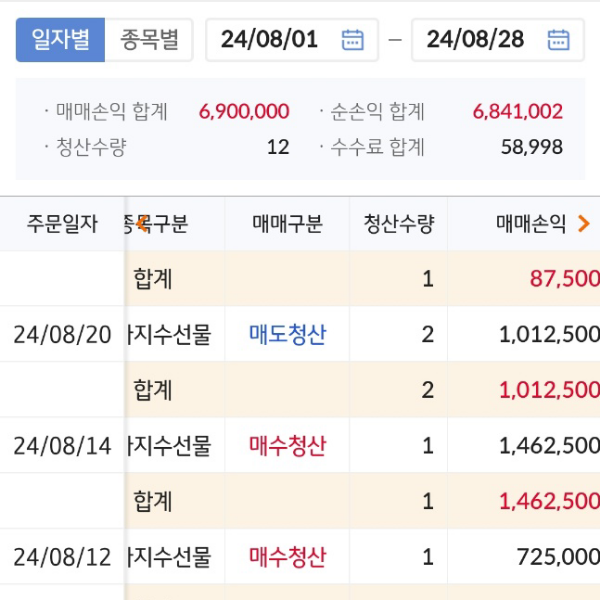600x600 pixels.
Task: Switch to 일자별 tab
Action: click(x=60, y=40)
